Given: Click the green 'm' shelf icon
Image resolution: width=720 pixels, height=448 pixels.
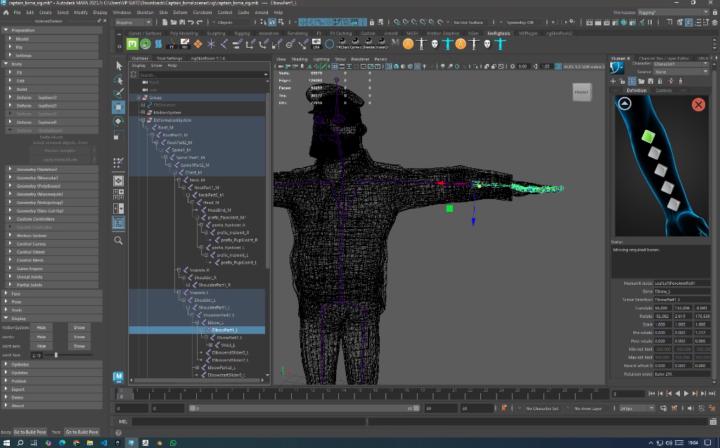Looking at the screenshot, I should click(x=132, y=44).
